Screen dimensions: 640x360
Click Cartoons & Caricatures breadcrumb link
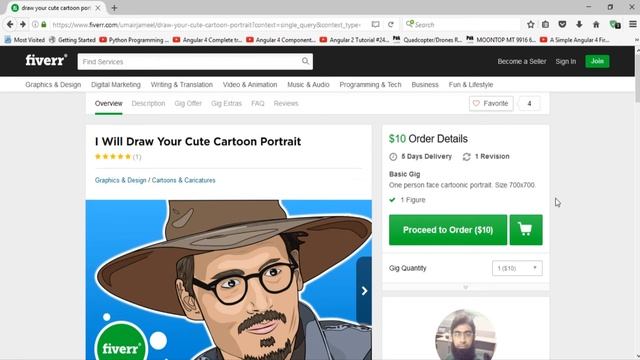tap(183, 180)
